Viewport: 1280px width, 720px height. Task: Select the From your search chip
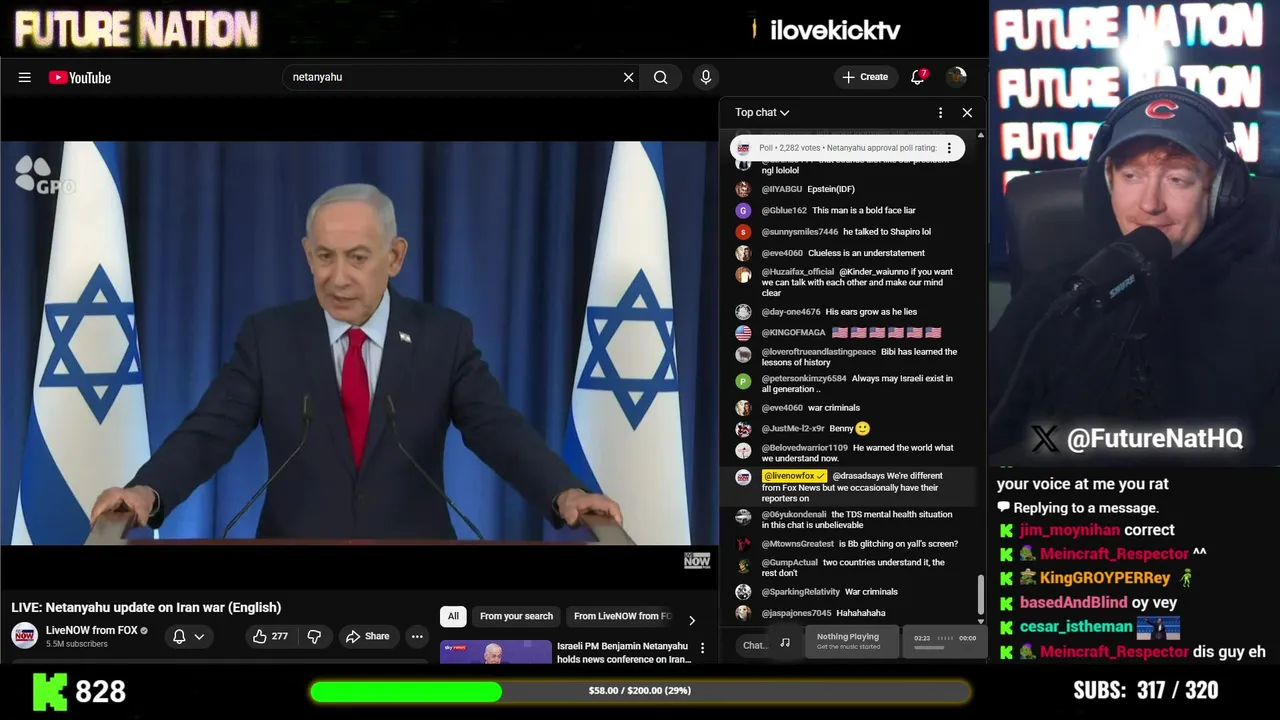516,616
